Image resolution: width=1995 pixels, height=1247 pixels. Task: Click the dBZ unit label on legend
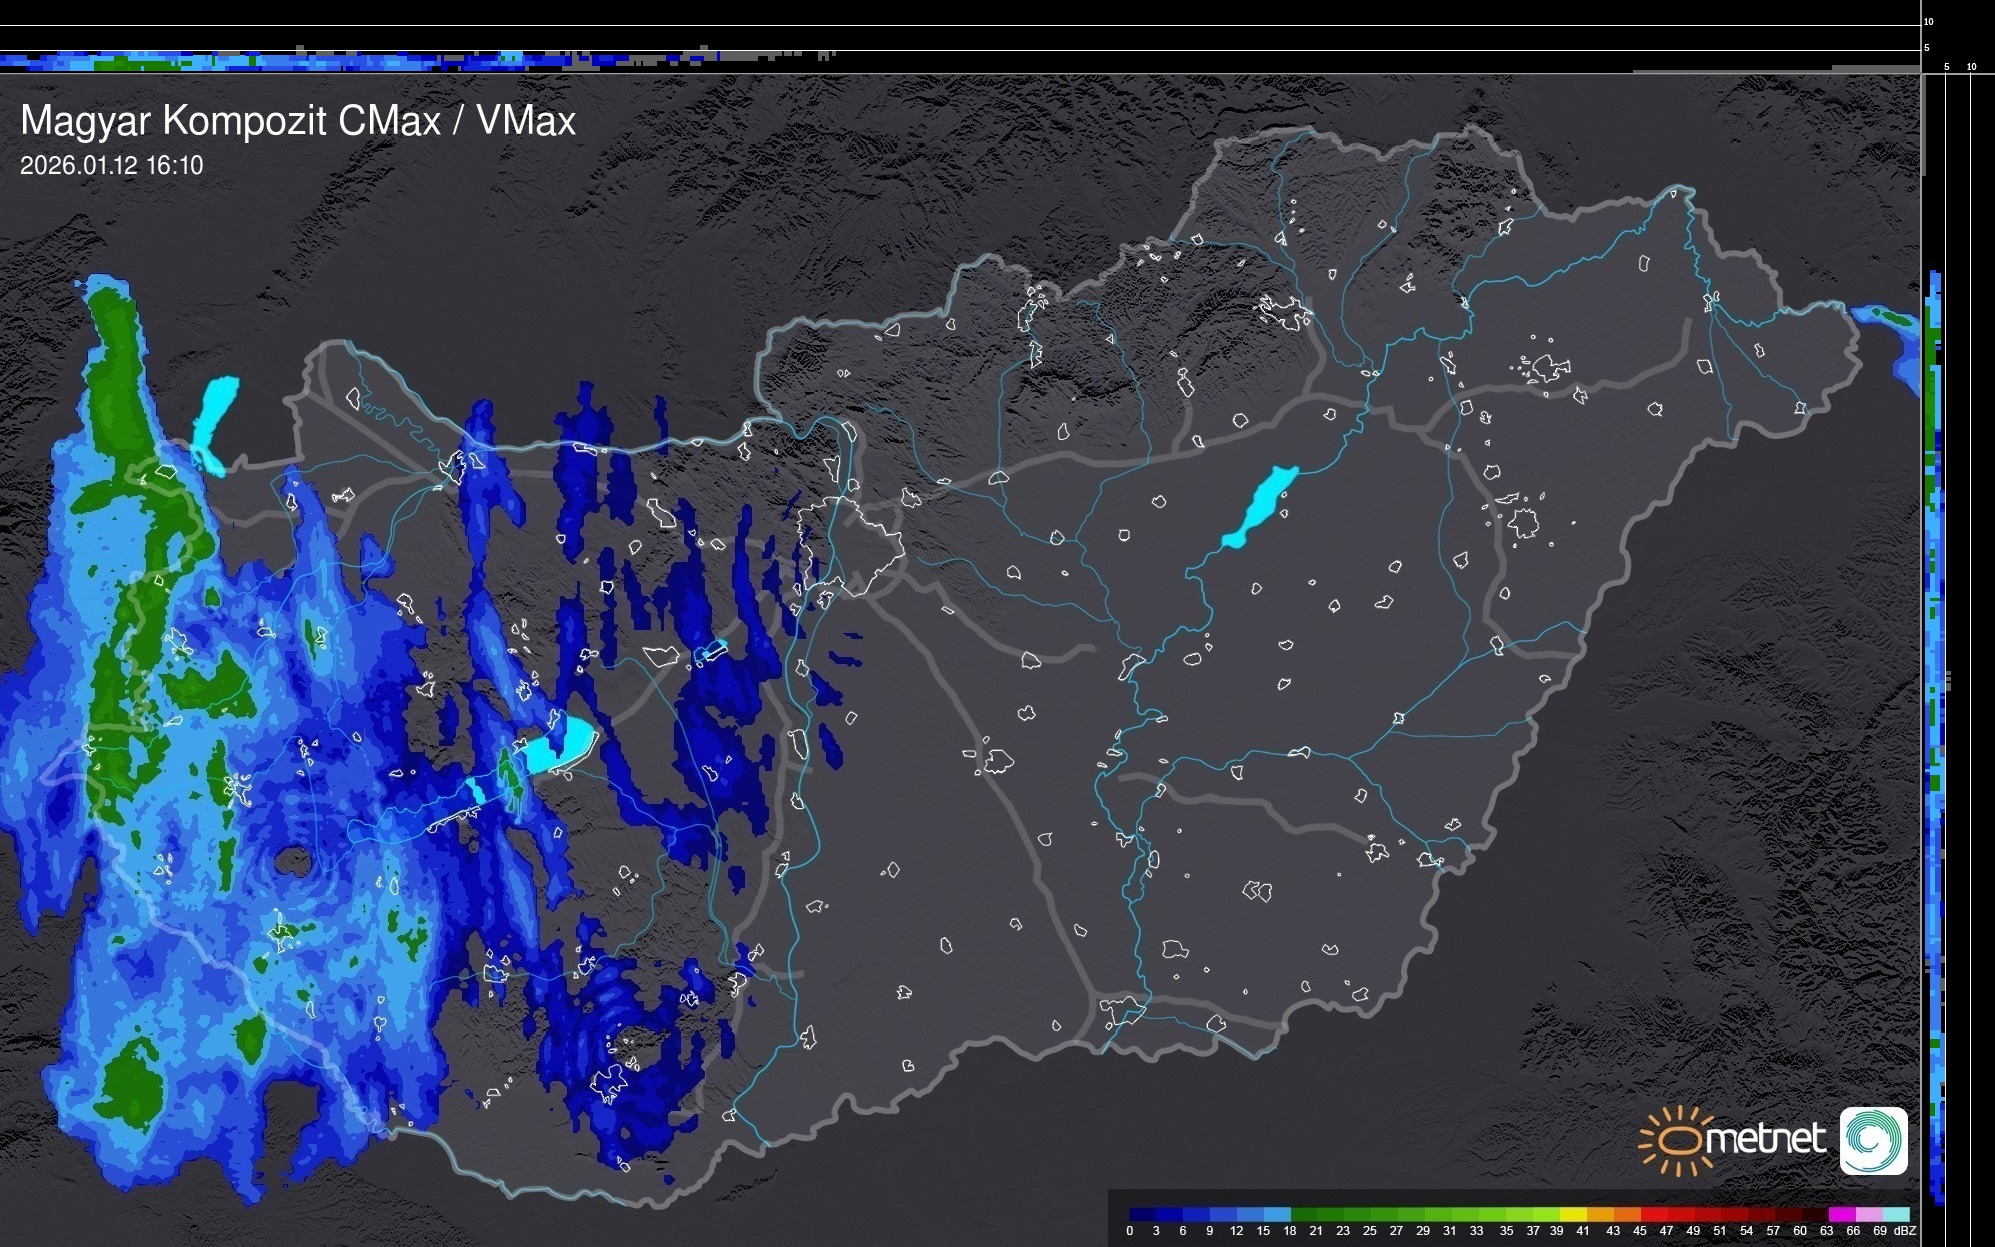(1904, 1231)
